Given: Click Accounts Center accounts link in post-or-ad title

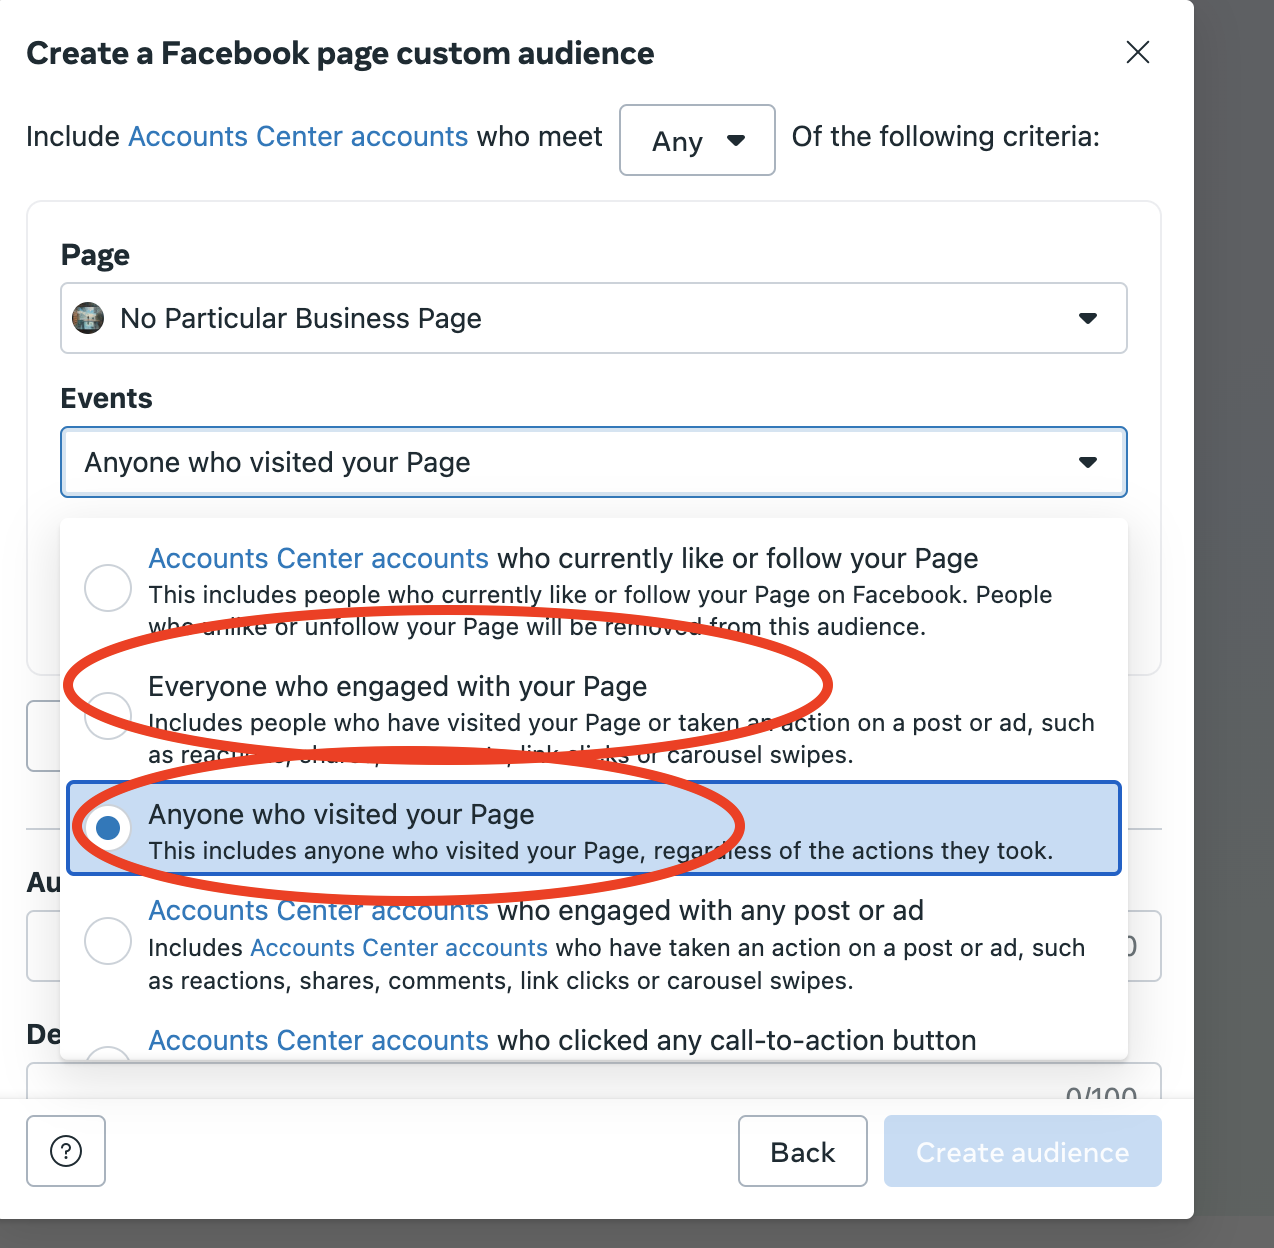Looking at the screenshot, I should point(318,911).
